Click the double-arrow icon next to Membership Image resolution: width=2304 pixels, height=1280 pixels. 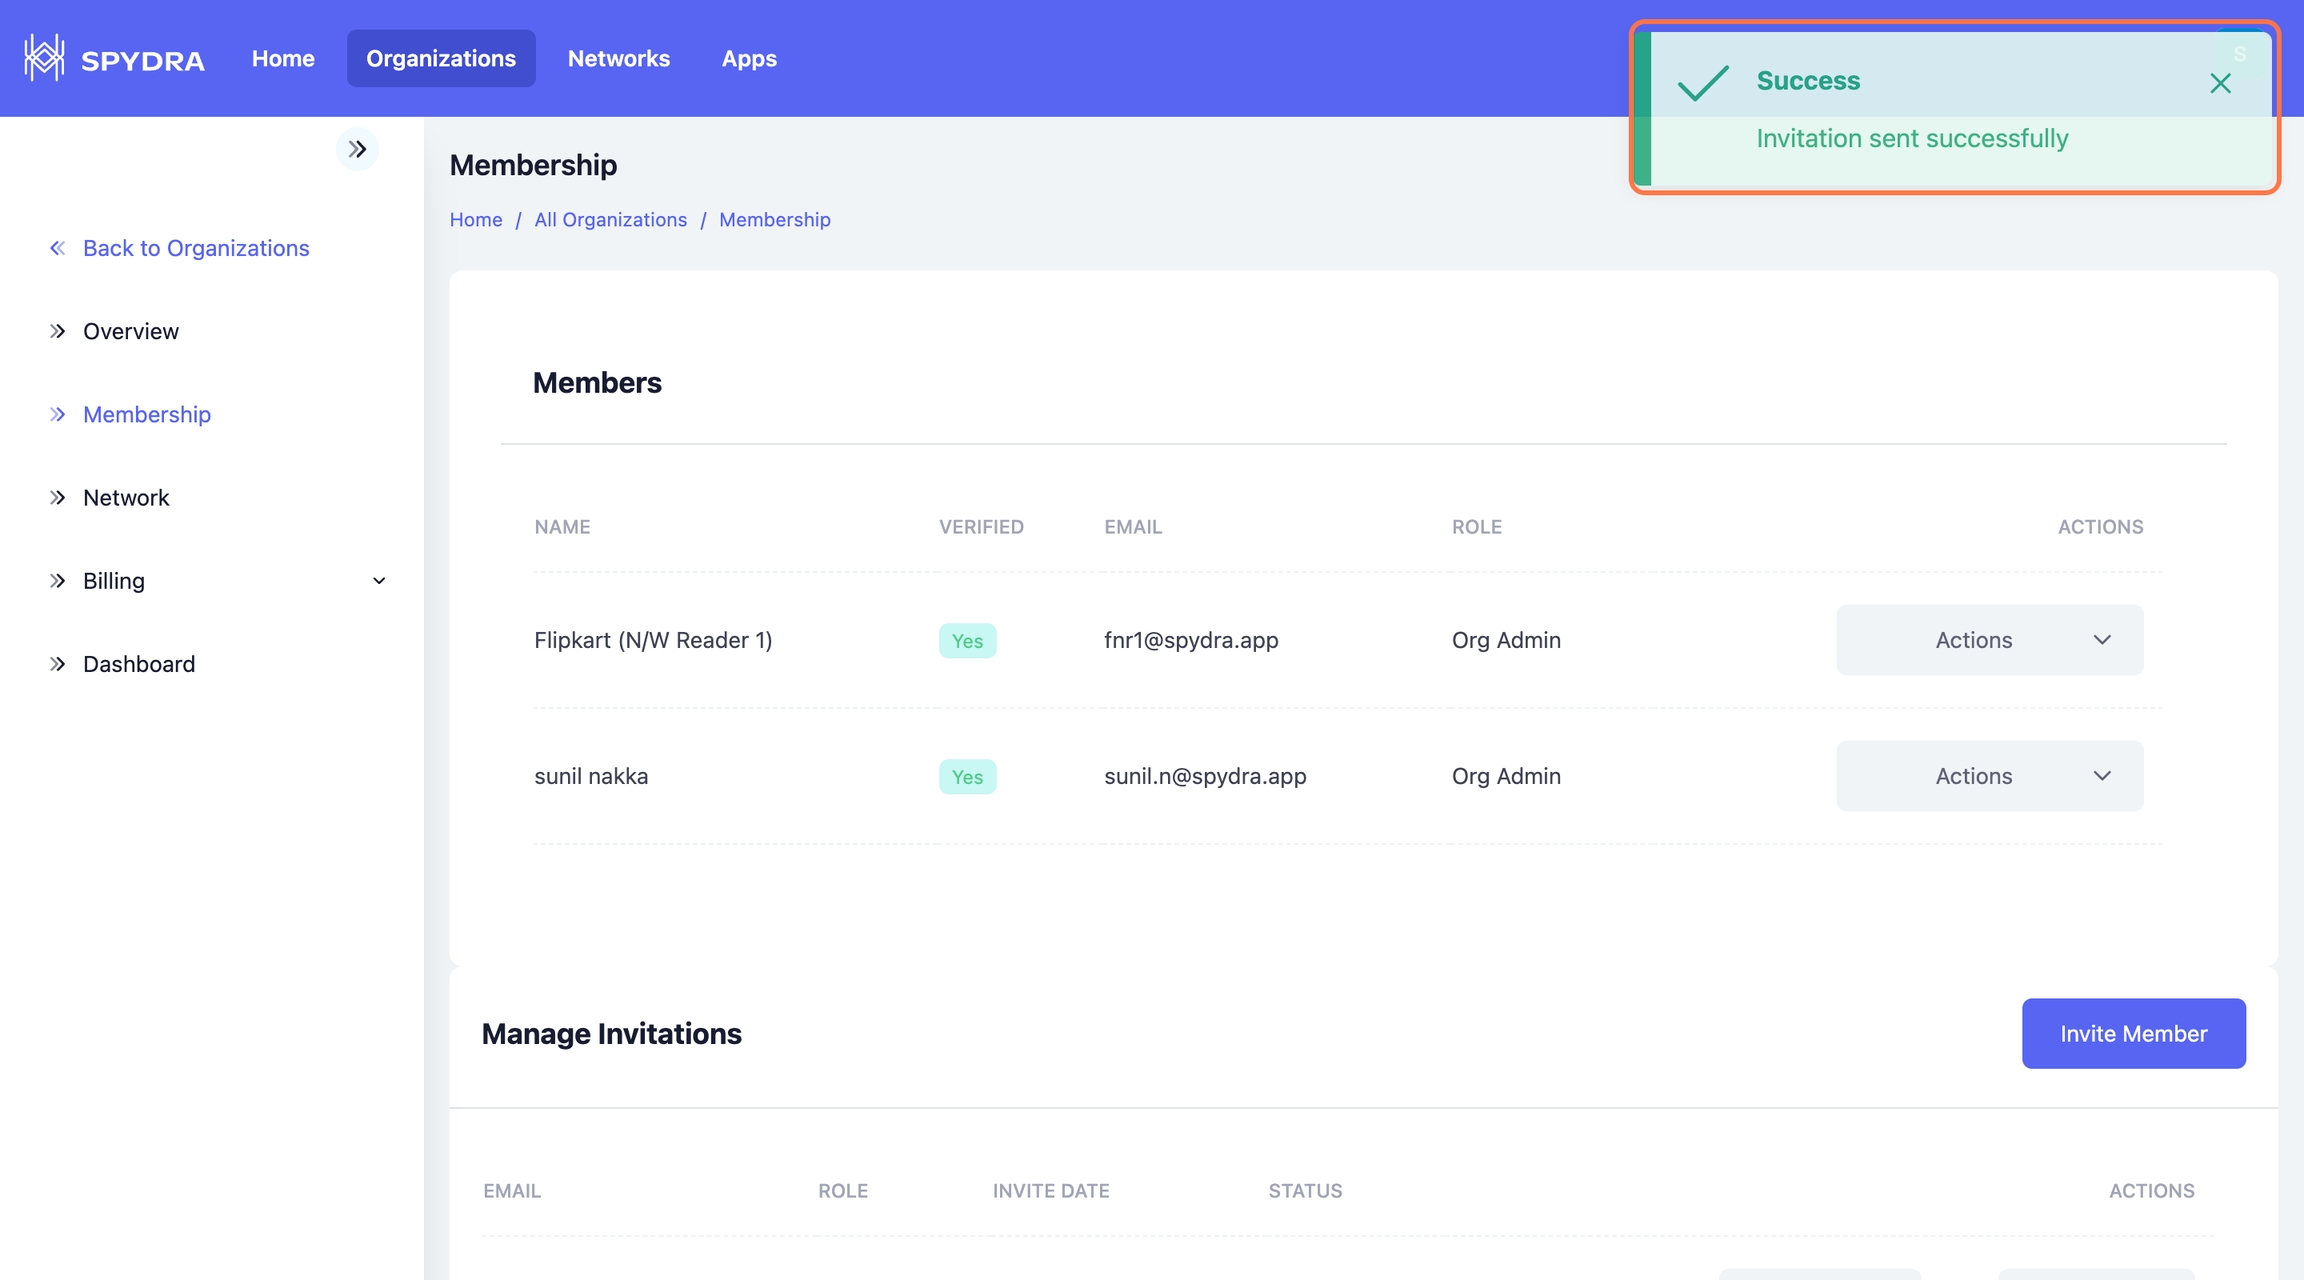click(58, 414)
